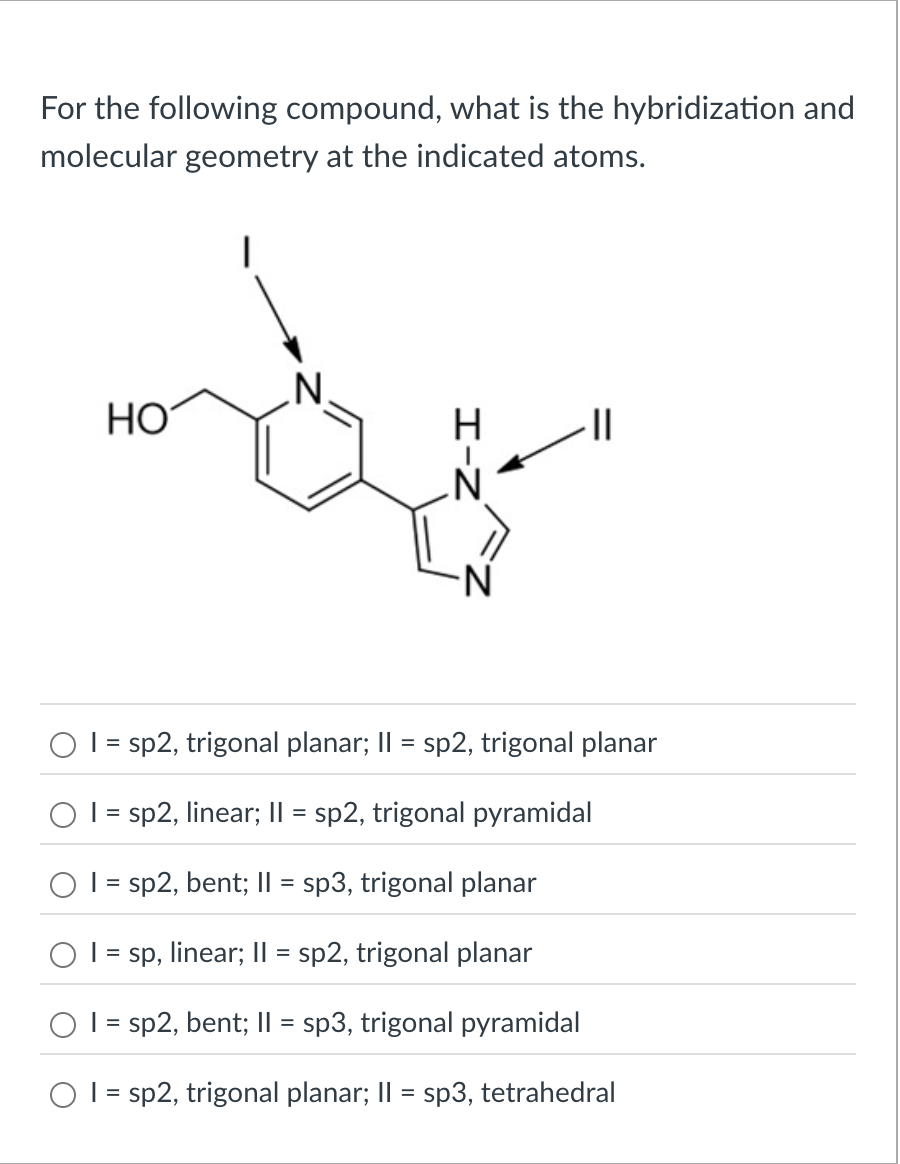The image size is (900, 1164).
Task: Click answer text starting 'I = sp, linear'
Action: [x=310, y=952]
